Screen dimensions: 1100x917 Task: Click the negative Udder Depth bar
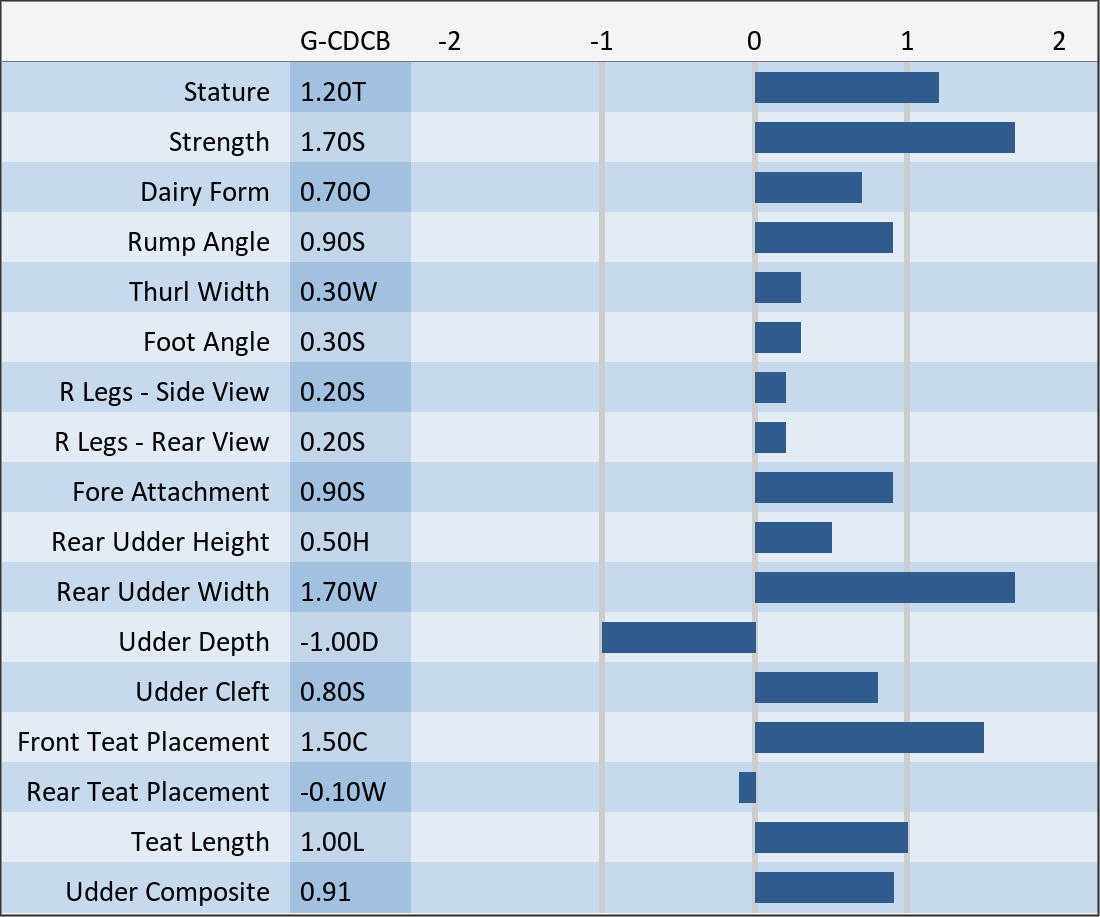pos(679,637)
